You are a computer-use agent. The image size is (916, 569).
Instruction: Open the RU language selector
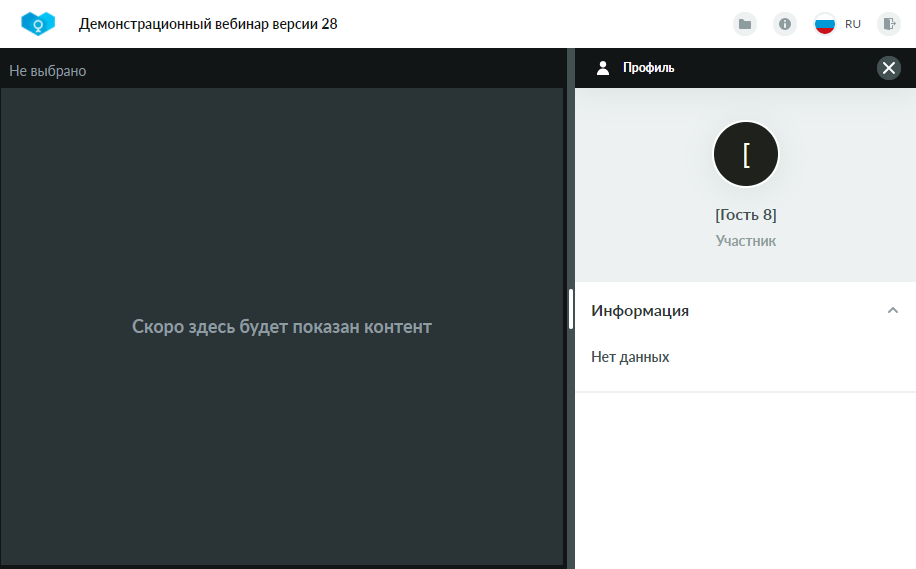[x=852, y=24]
